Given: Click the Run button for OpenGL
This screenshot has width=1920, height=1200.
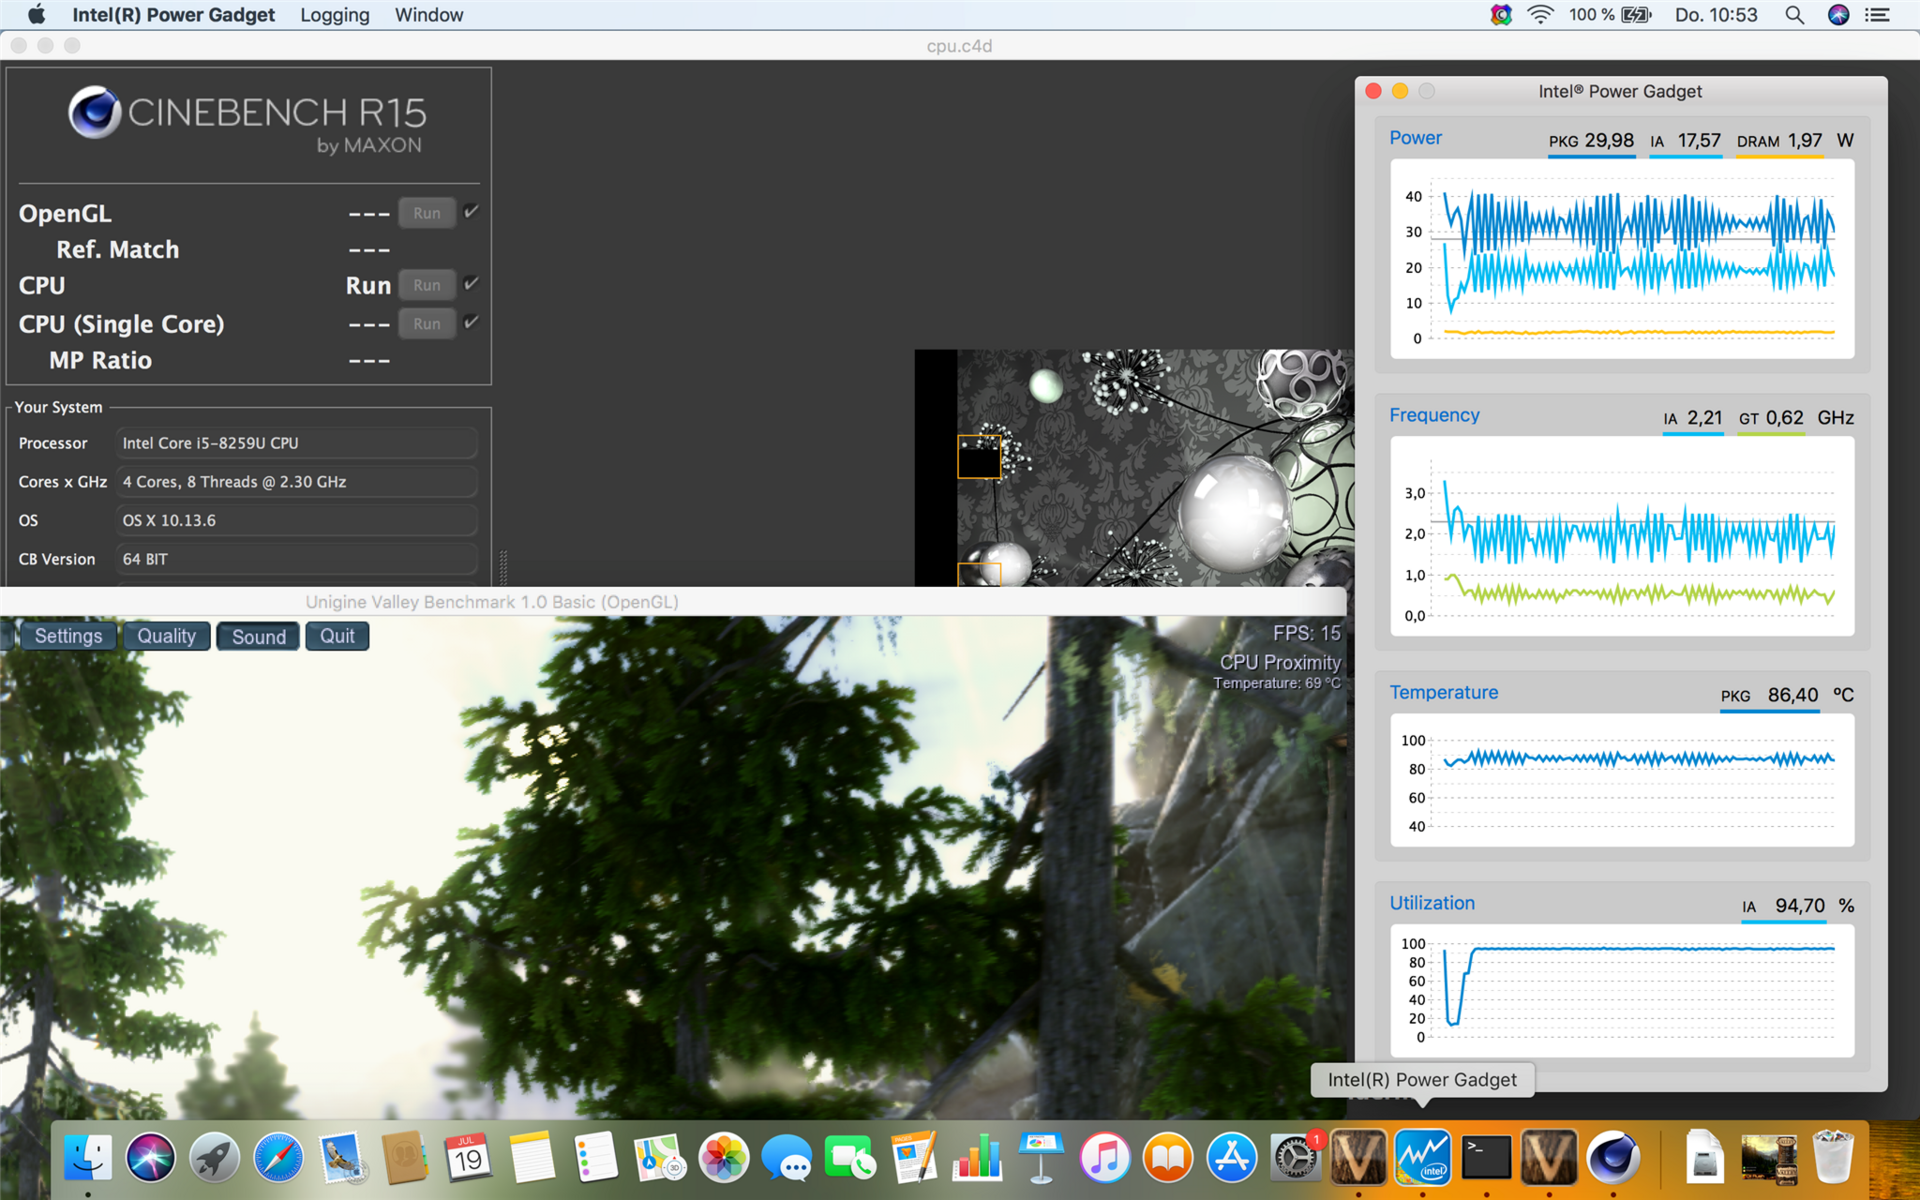Looking at the screenshot, I should [x=427, y=213].
